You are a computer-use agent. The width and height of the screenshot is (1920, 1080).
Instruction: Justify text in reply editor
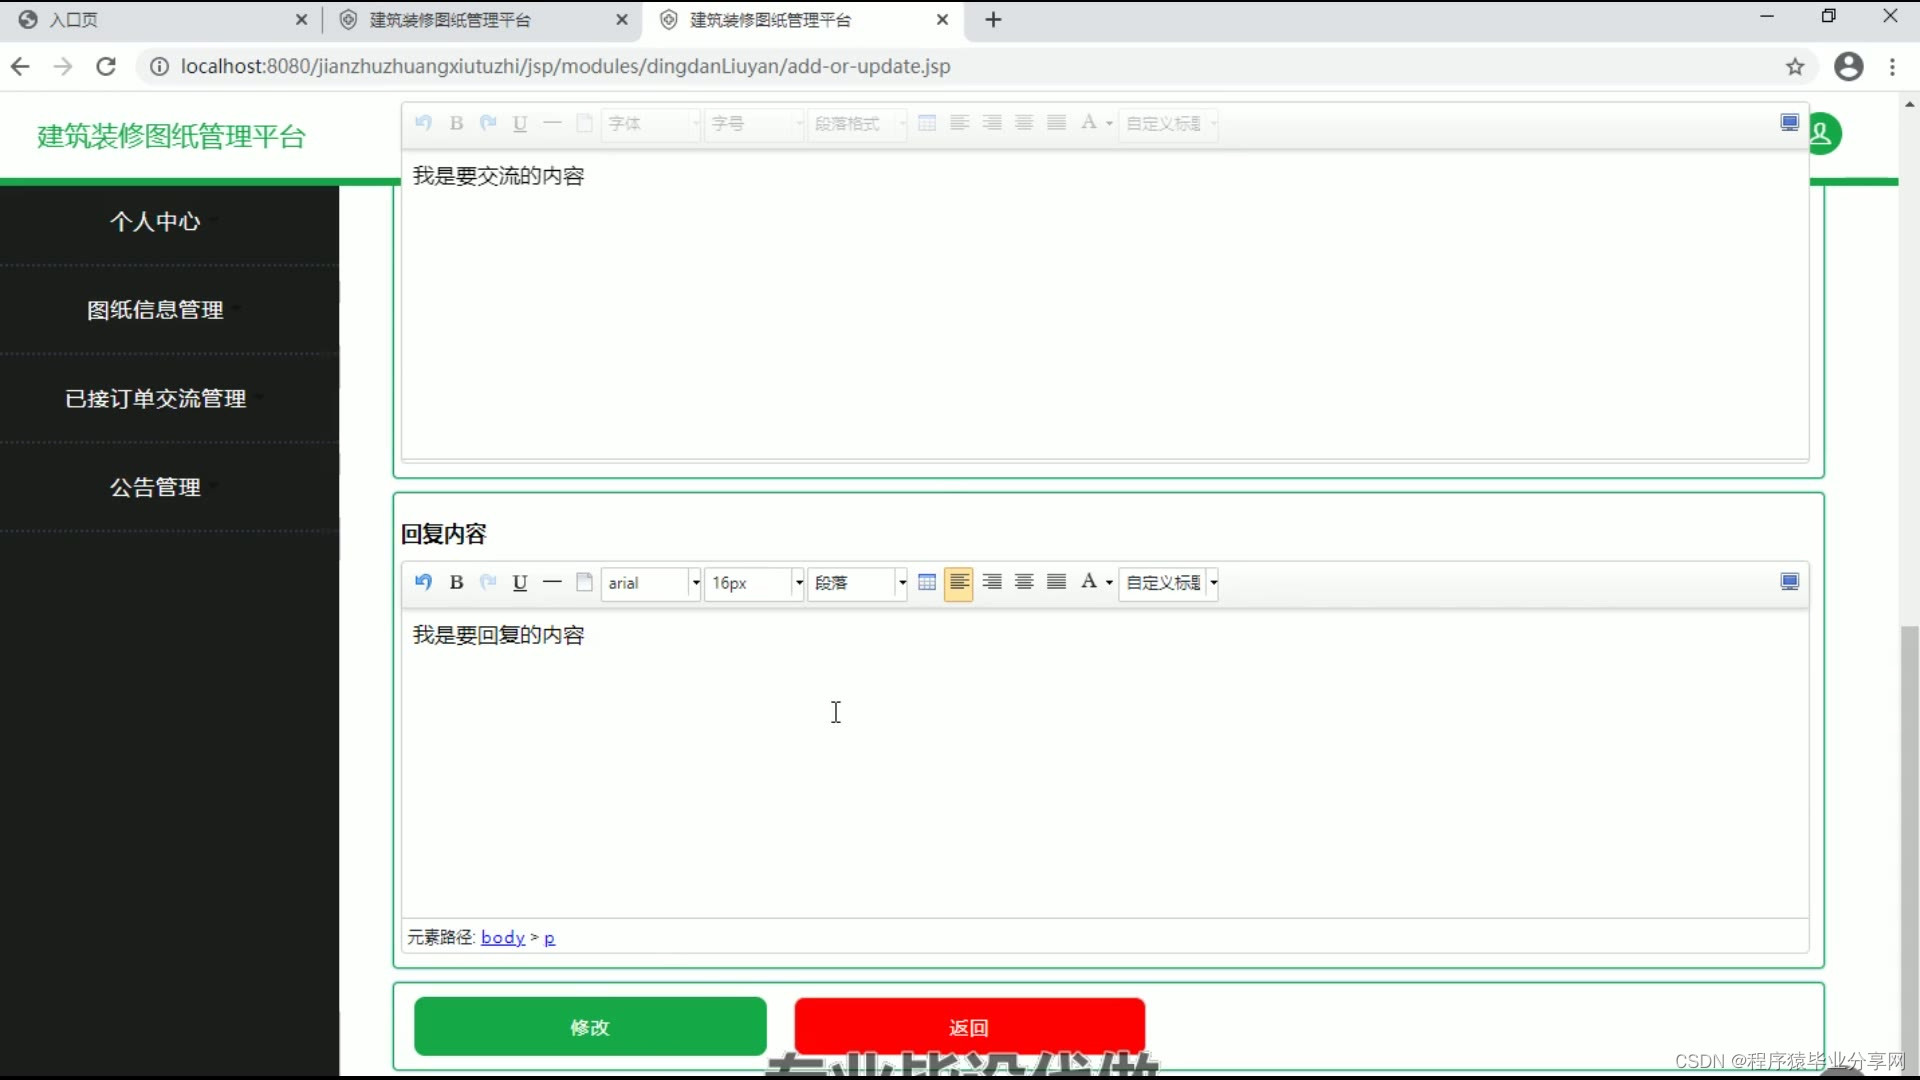[1056, 582]
